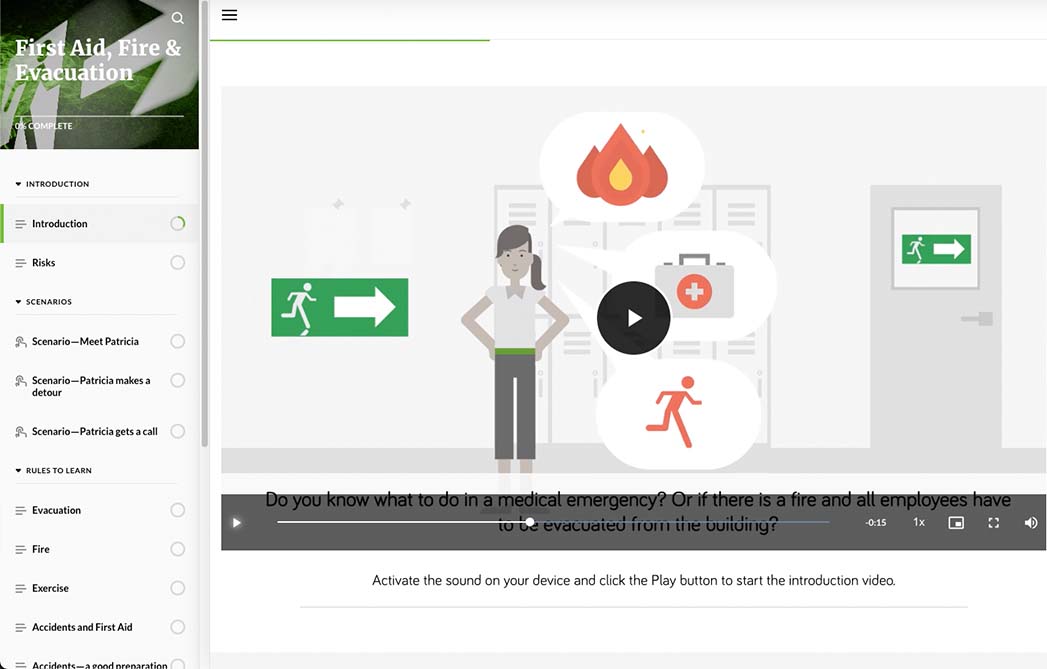Collapse the RULES TO LEARN section
This screenshot has height=669, width=1047.
[x=18, y=470]
